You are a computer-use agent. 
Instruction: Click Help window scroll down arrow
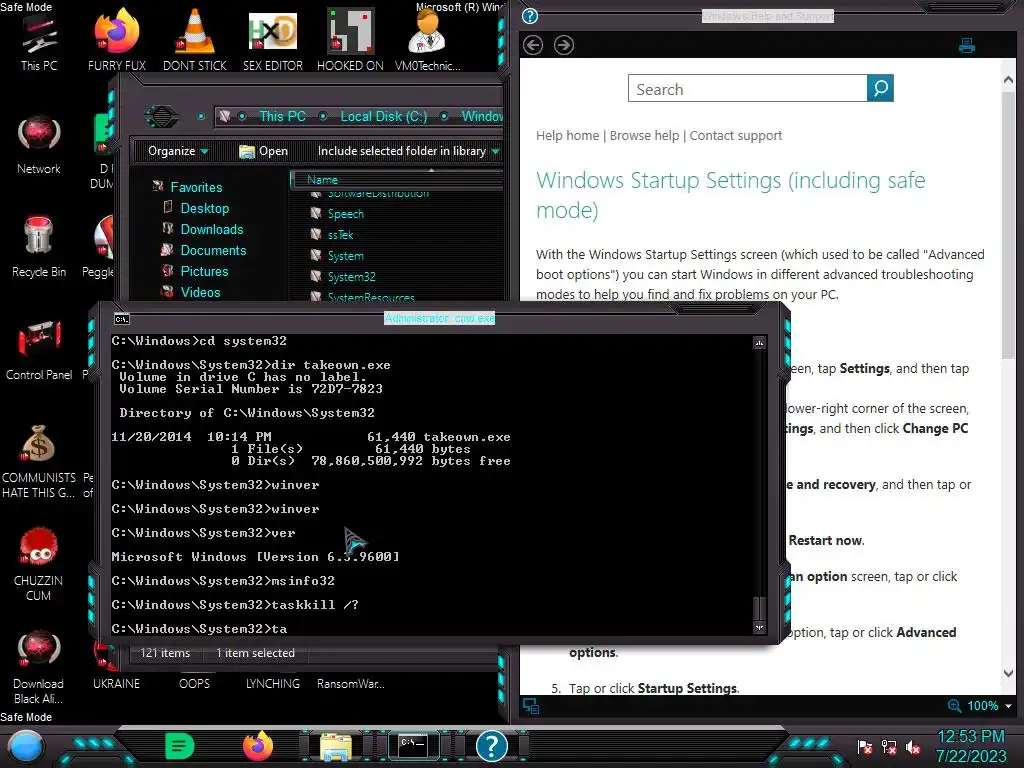(x=1008, y=673)
